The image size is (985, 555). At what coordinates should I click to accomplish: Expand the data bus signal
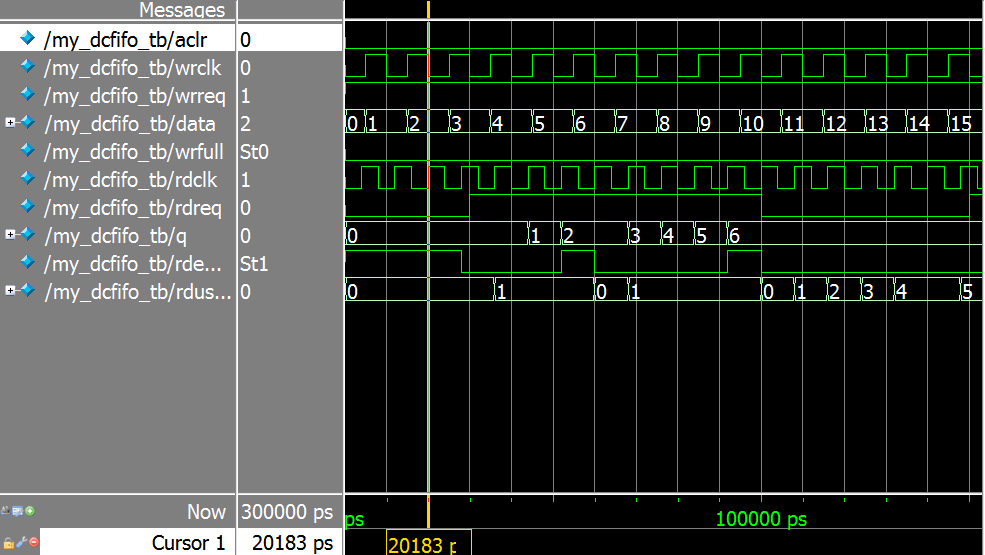(x=10, y=123)
